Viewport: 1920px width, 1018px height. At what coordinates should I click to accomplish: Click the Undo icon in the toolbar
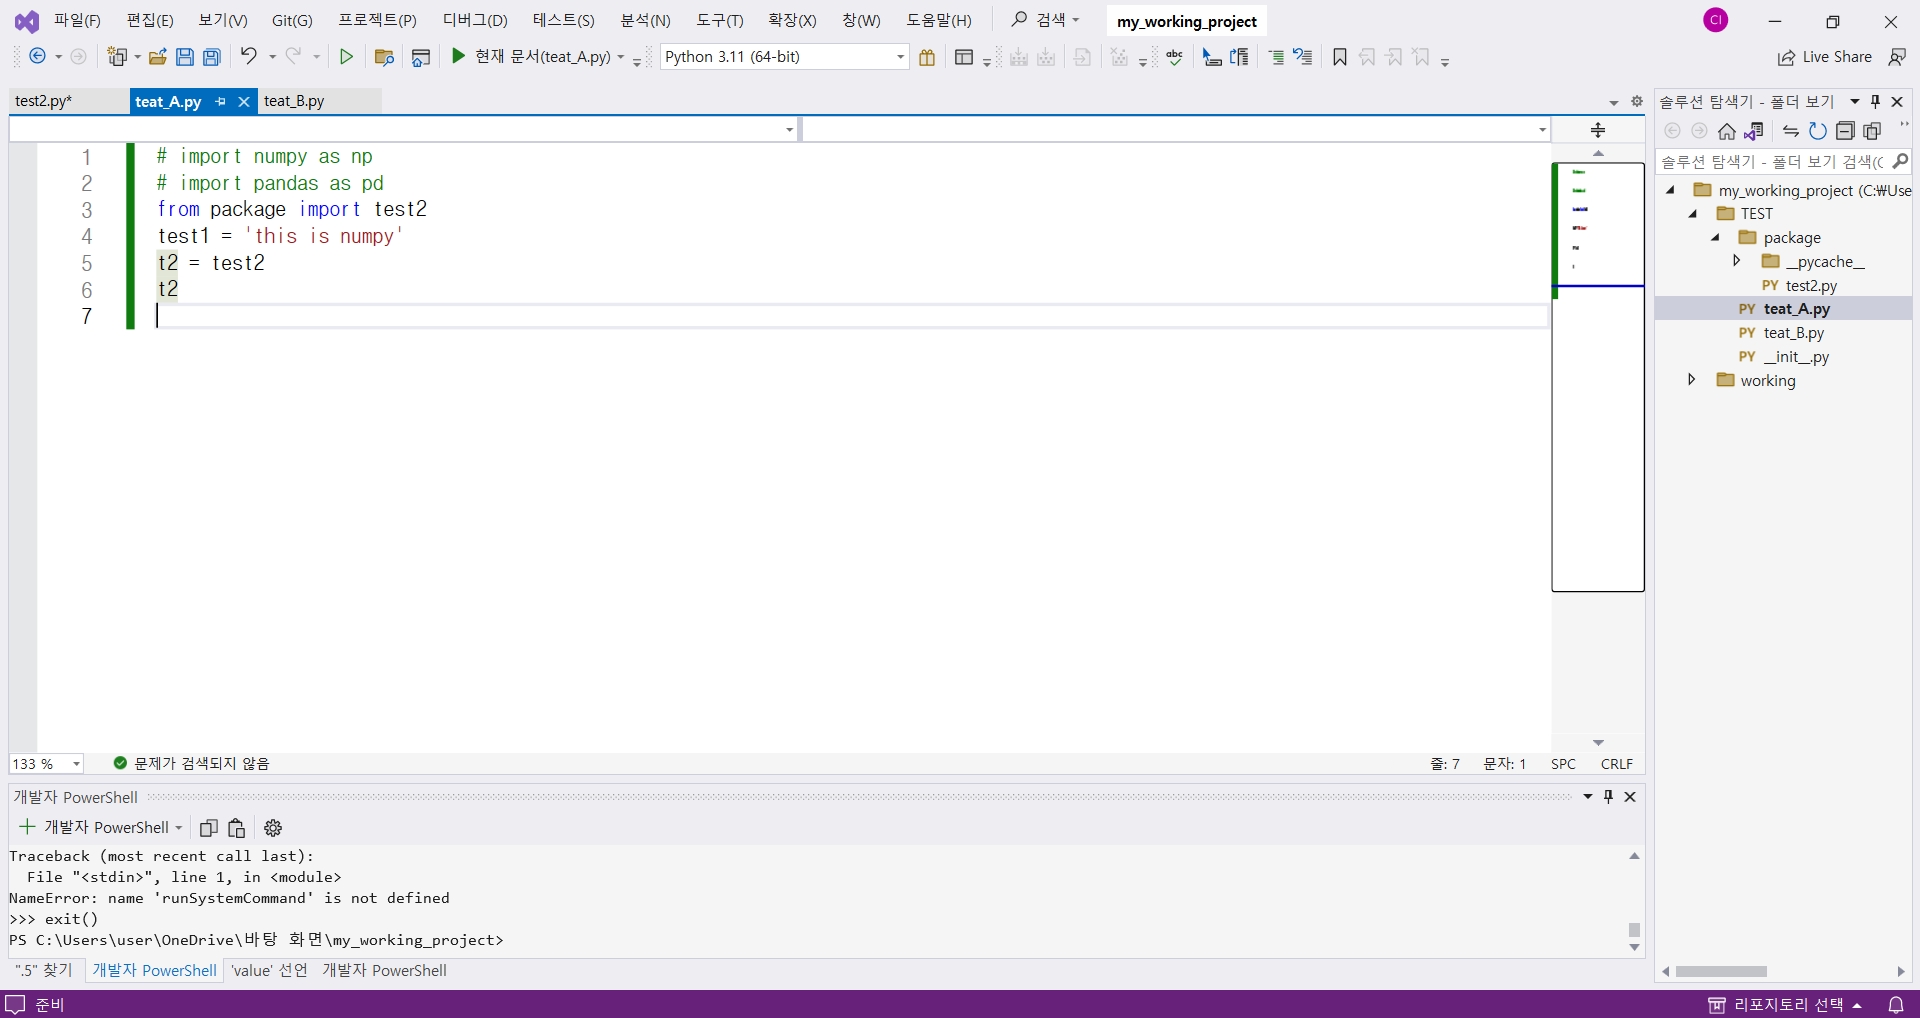(x=250, y=56)
